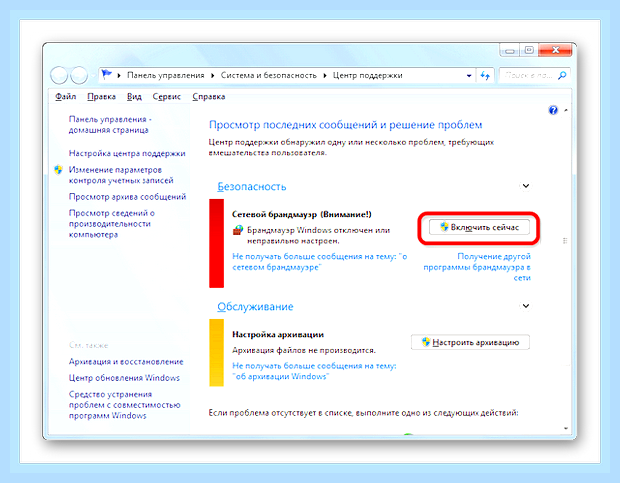Open the Сервис menu
Image resolution: width=620 pixels, height=483 pixels.
pyautogui.click(x=166, y=96)
